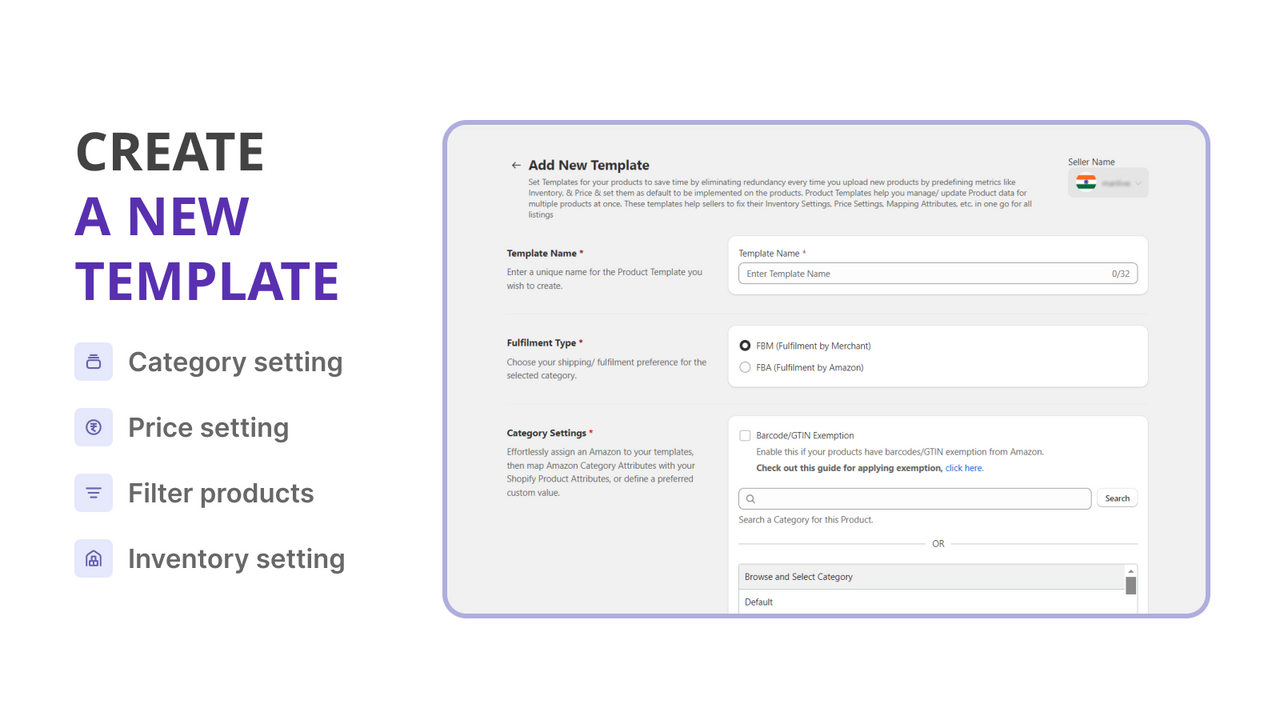Go back using the arrow beside Add New Template
The image size is (1280, 720).
pos(516,165)
